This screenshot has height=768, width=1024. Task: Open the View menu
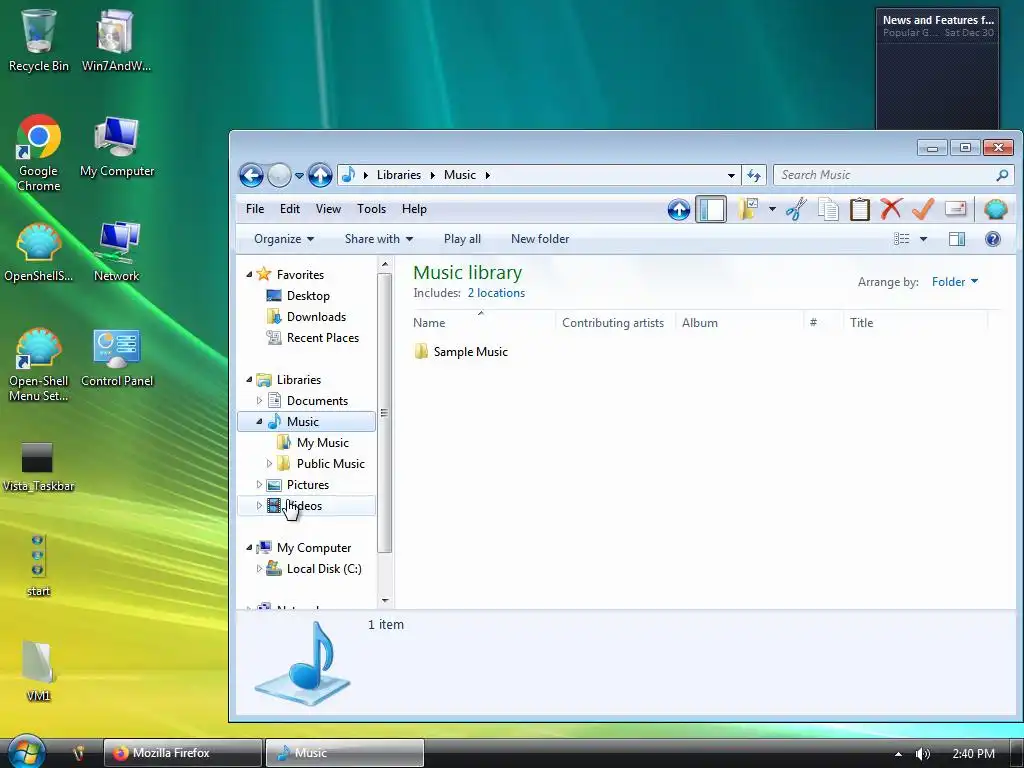pyautogui.click(x=328, y=209)
